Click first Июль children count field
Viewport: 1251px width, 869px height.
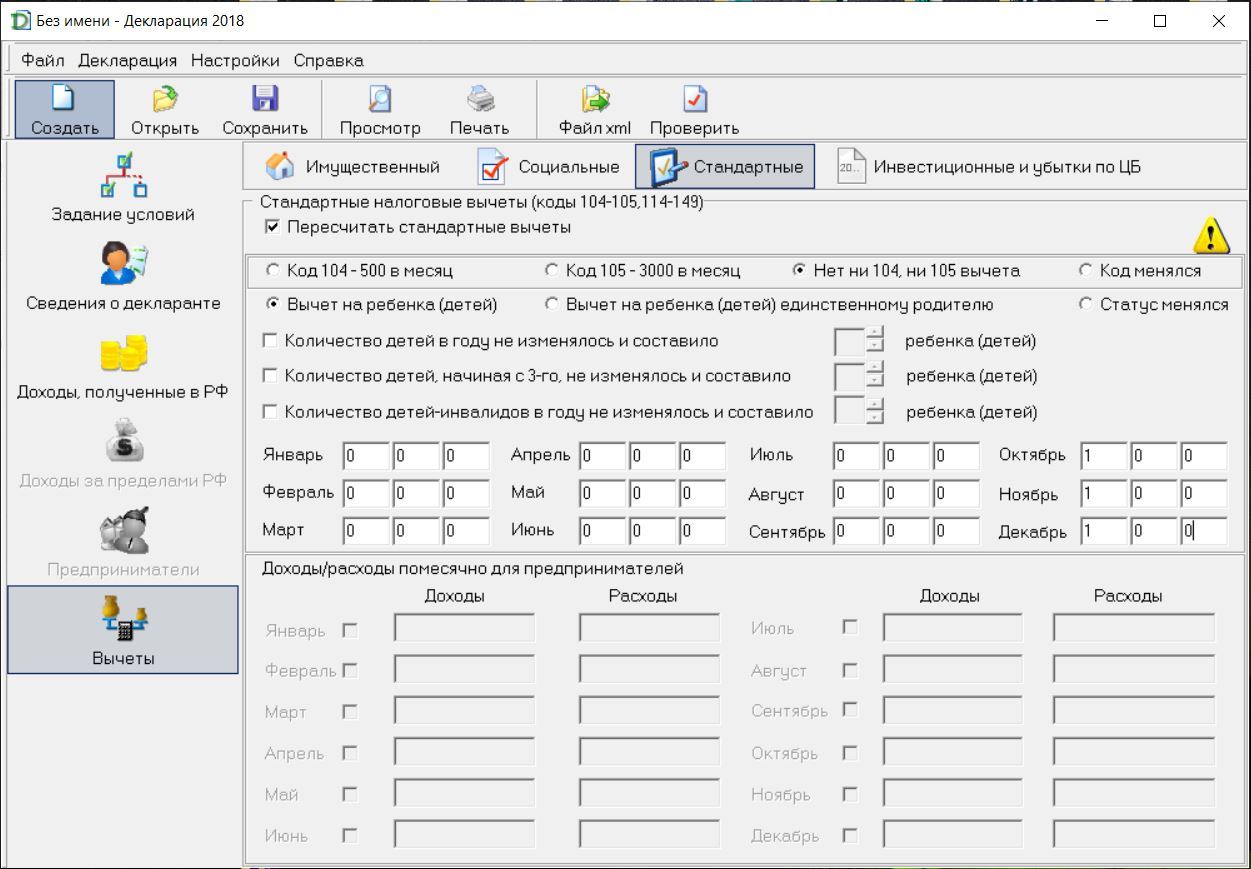click(x=856, y=456)
